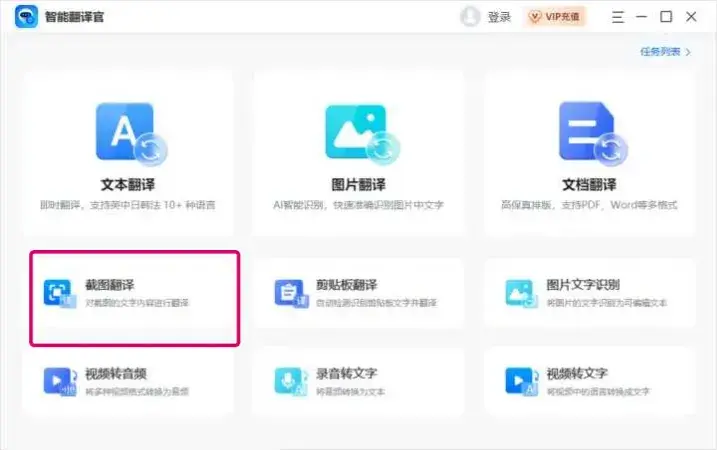This screenshot has width=720, height=451.
Task: Open the 截图翻译 feature label
Action: (110, 285)
